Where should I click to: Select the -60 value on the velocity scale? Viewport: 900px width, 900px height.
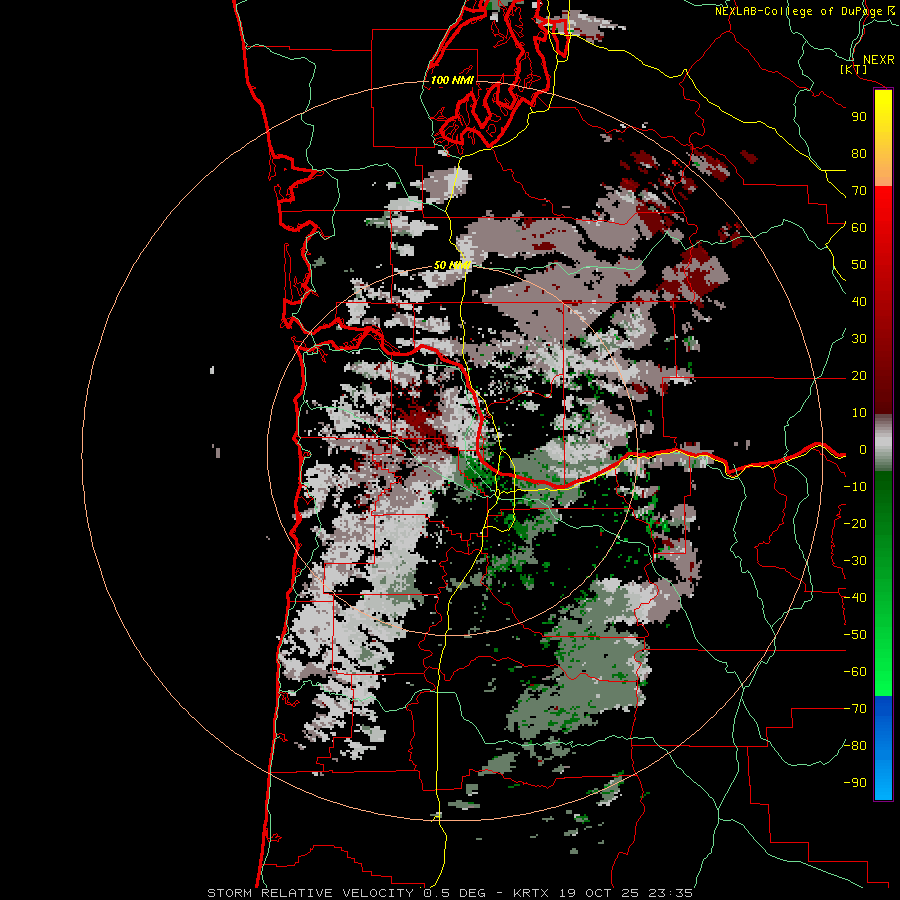pyautogui.click(x=855, y=672)
